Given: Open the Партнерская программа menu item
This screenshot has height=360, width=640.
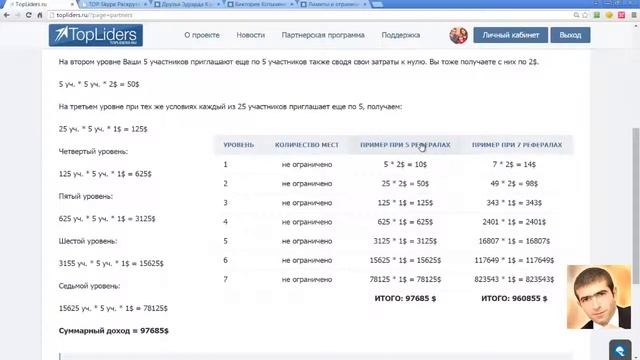Looking at the screenshot, I should [x=323, y=35].
